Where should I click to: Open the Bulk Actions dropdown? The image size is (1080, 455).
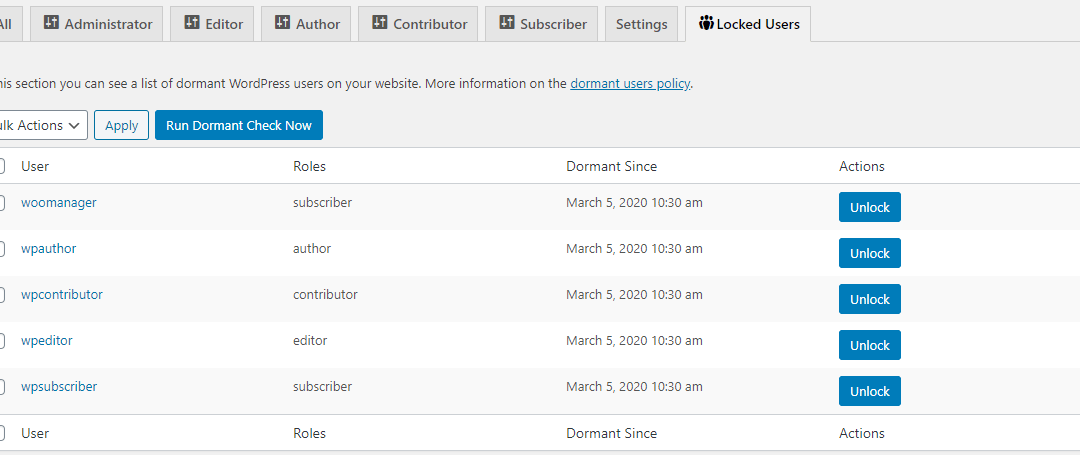pos(43,125)
